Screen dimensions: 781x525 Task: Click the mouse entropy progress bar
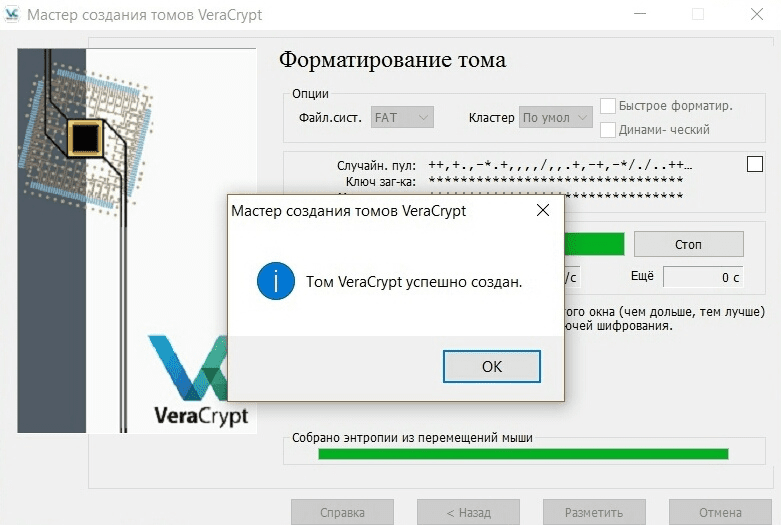pyautogui.click(x=523, y=454)
